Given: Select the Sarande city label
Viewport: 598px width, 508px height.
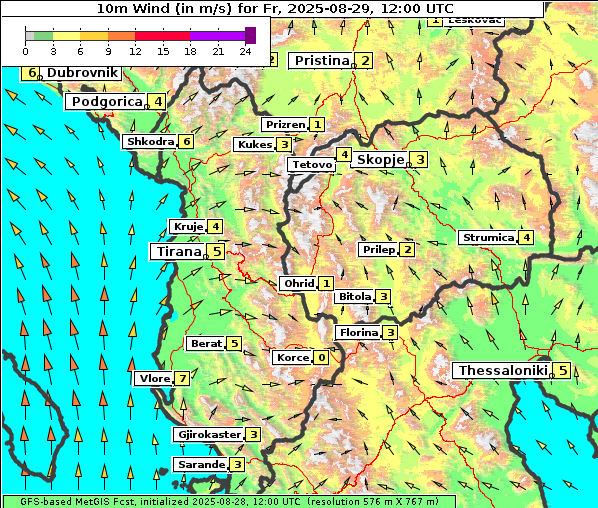Looking at the screenshot, I should click(201, 465).
